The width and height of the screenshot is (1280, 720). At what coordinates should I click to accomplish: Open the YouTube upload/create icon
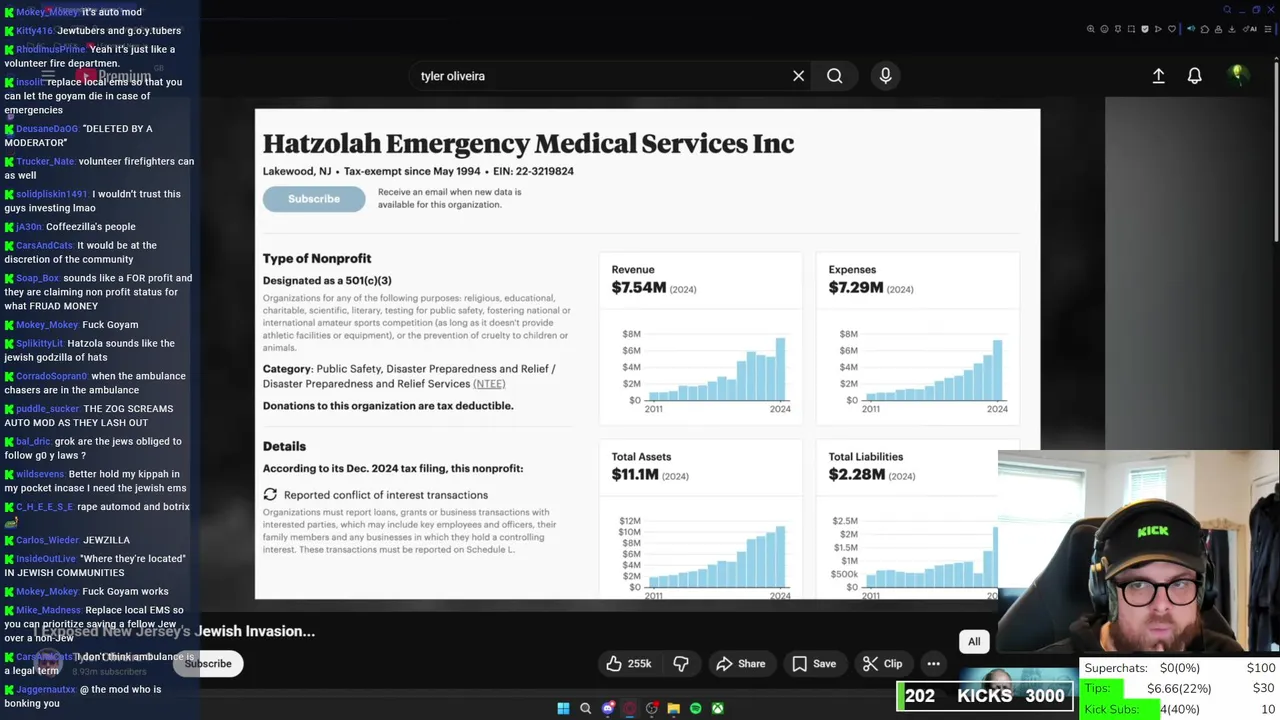tap(1158, 76)
